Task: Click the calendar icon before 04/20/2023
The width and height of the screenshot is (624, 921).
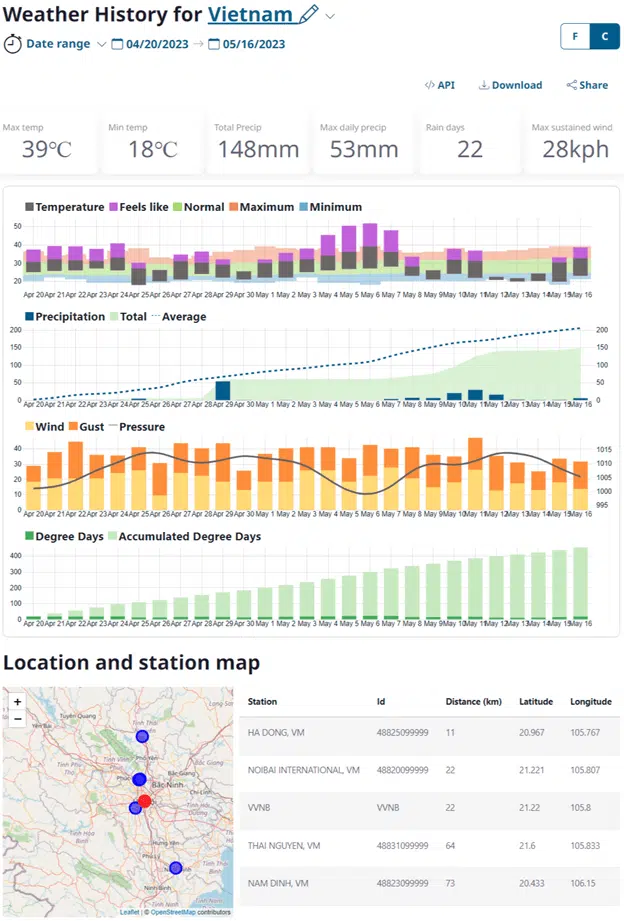Action: (x=117, y=44)
